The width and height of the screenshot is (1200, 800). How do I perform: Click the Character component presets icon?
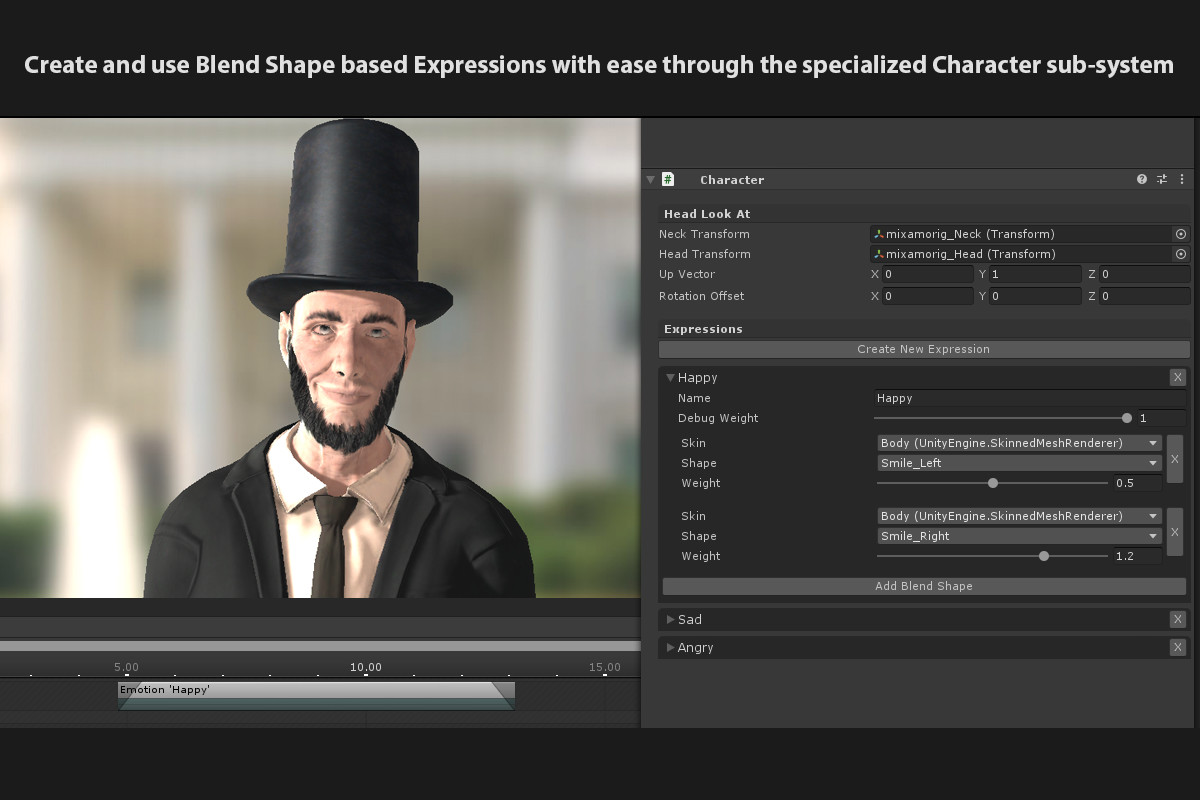[1162, 180]
